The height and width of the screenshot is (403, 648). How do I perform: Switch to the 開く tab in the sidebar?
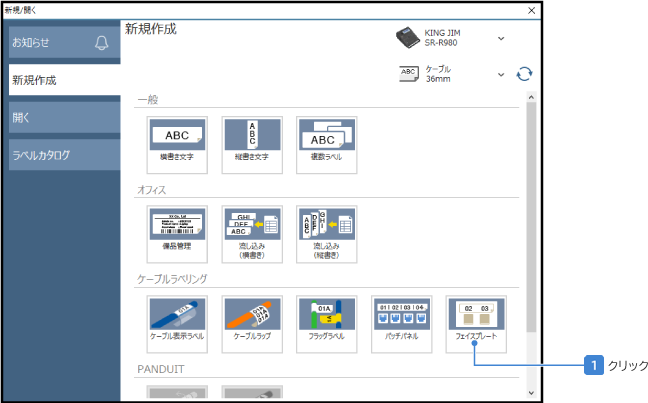coord(64,117)
